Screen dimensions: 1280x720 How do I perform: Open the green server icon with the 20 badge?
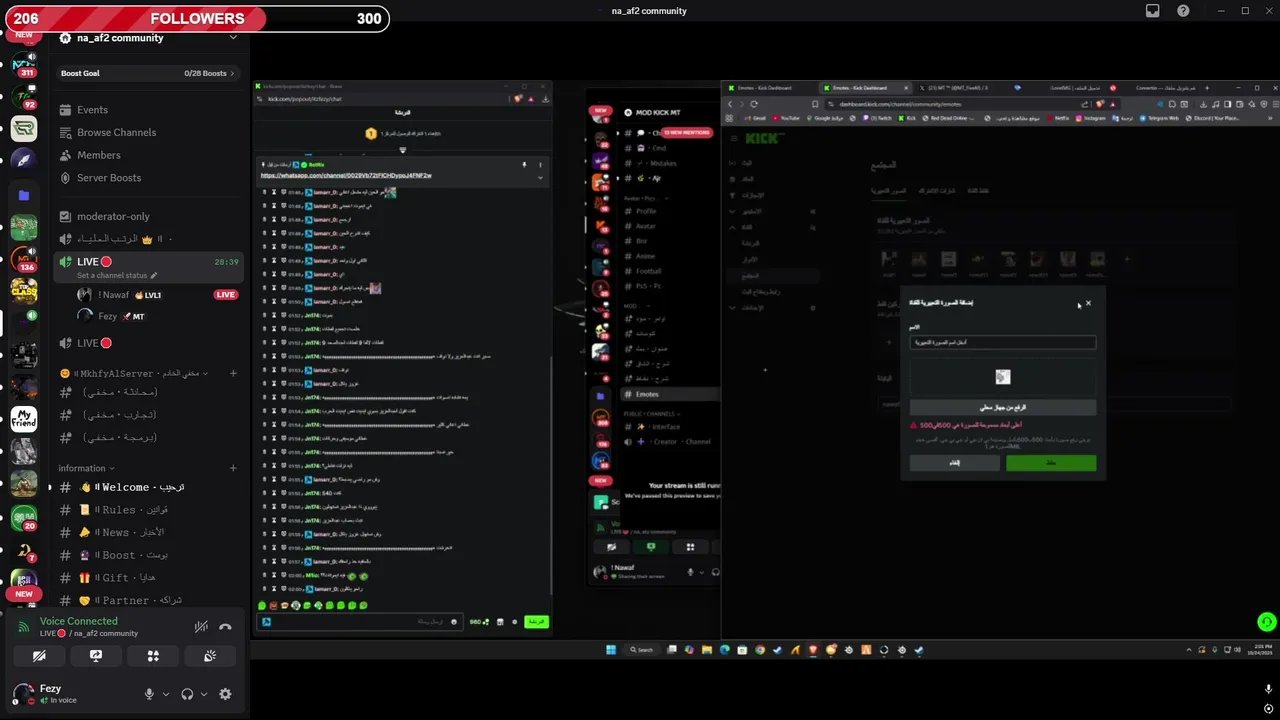click(24, 518)
